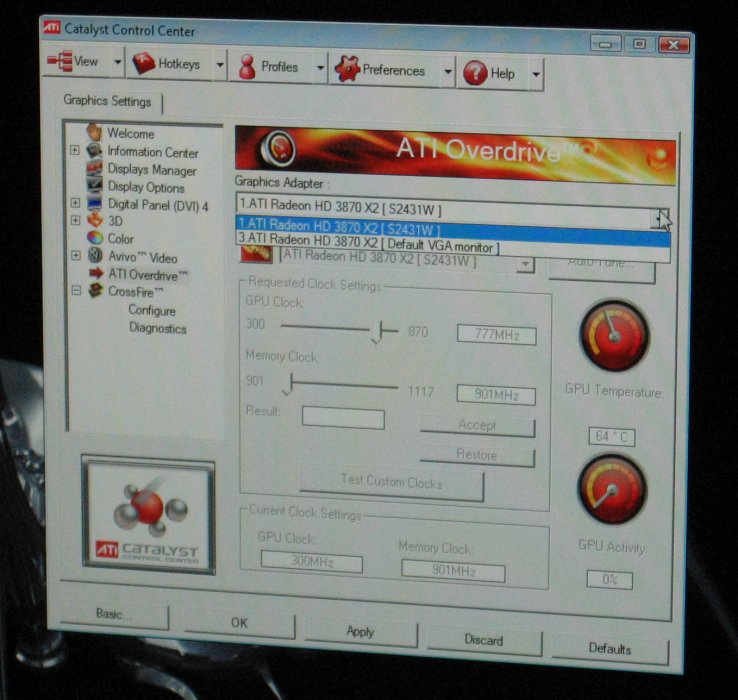Viewport: 738px width, 700px height.
Task: Open the Profiles dropdown arrow
Action: pos(321,68)
